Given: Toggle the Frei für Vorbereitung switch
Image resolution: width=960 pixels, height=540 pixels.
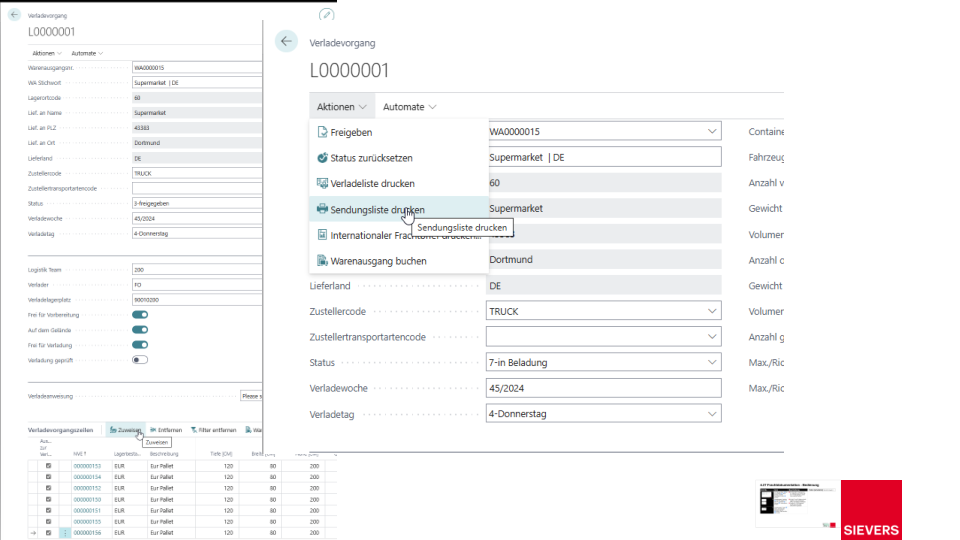Looking at the screenshot, I should tap(140, 315).
